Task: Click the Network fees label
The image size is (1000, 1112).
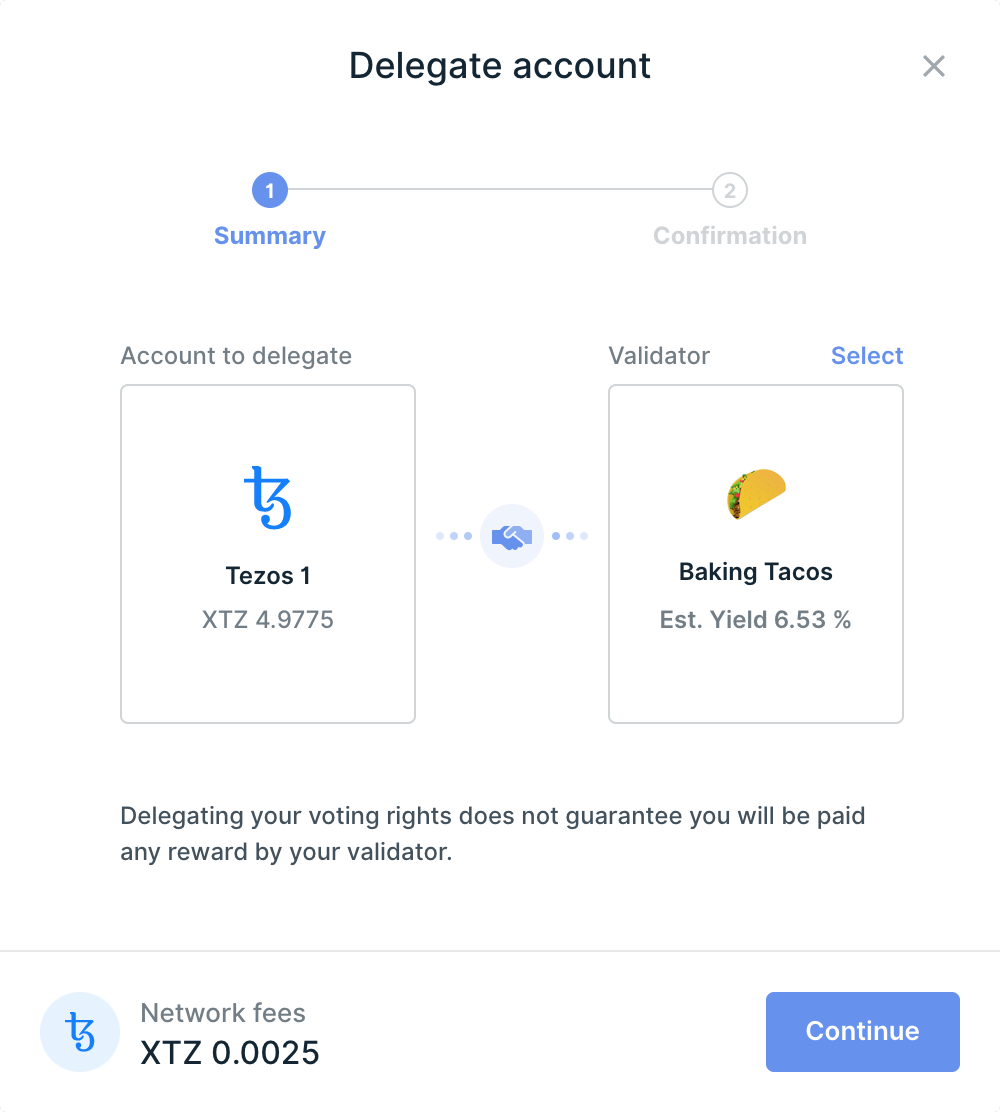Action: tap(223, 1013)
